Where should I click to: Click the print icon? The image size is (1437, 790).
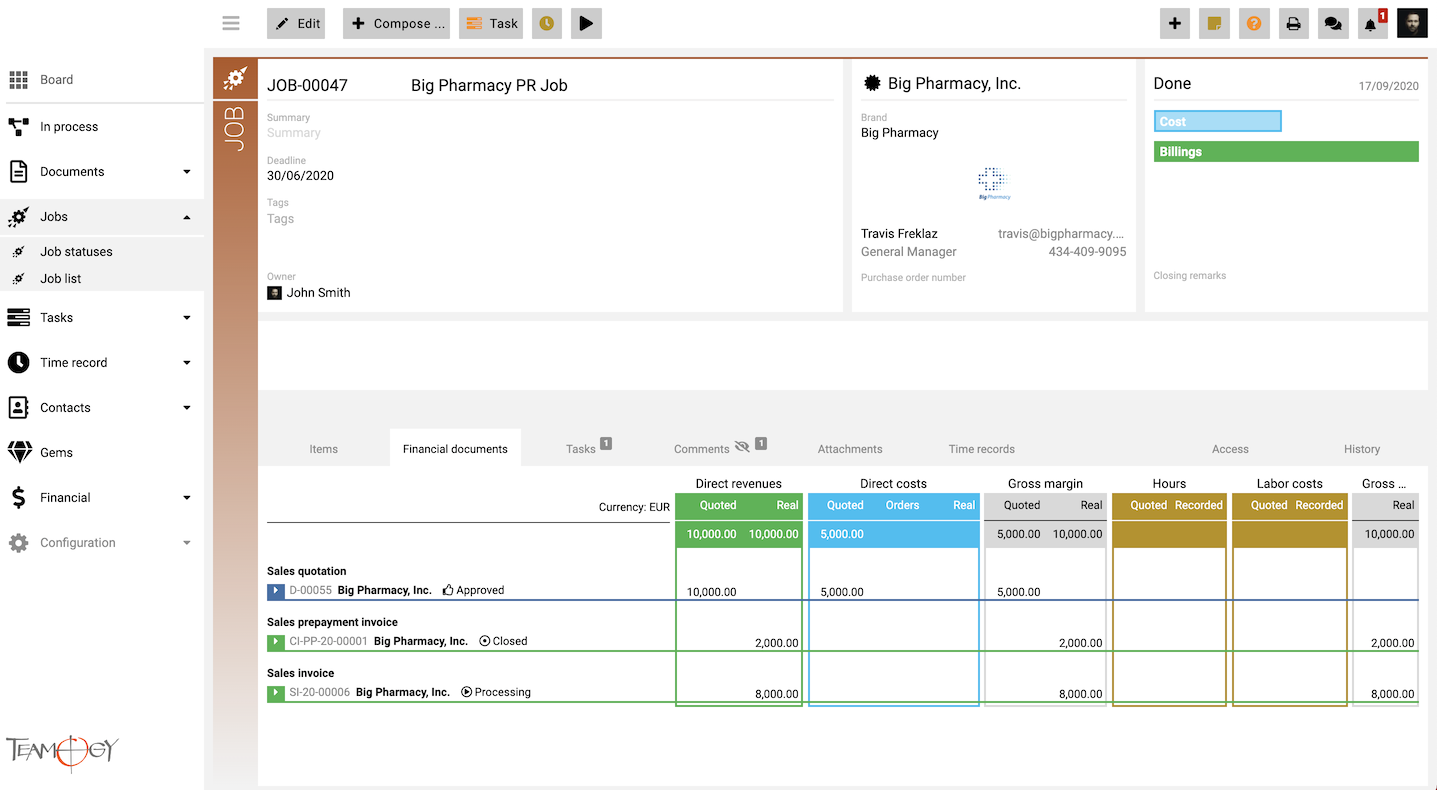(x=1293, y=24)
